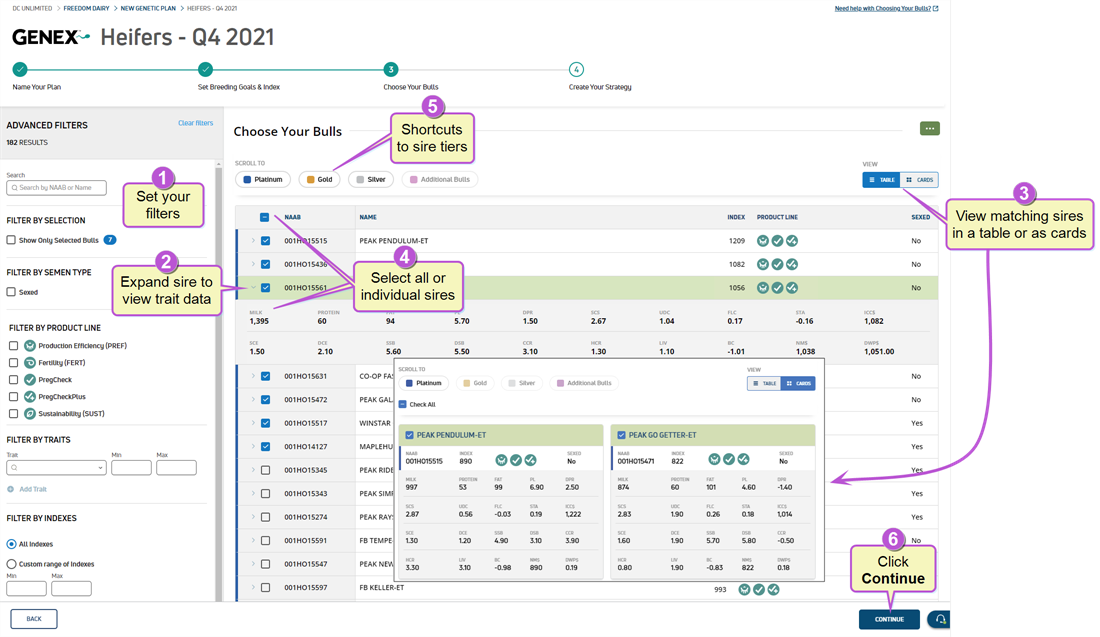Click the Production Efficiency (PREF) product icon
The width and height of the screenshot is (1100, 637).
pyautogui.click(x=30, y=346)
